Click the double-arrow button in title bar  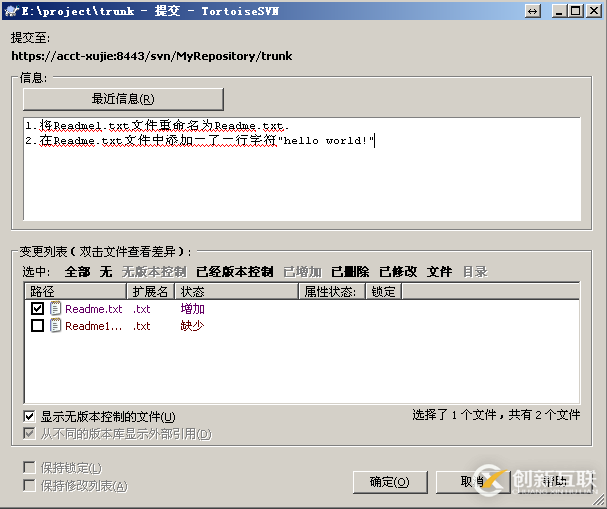click(x=533, y=11)
